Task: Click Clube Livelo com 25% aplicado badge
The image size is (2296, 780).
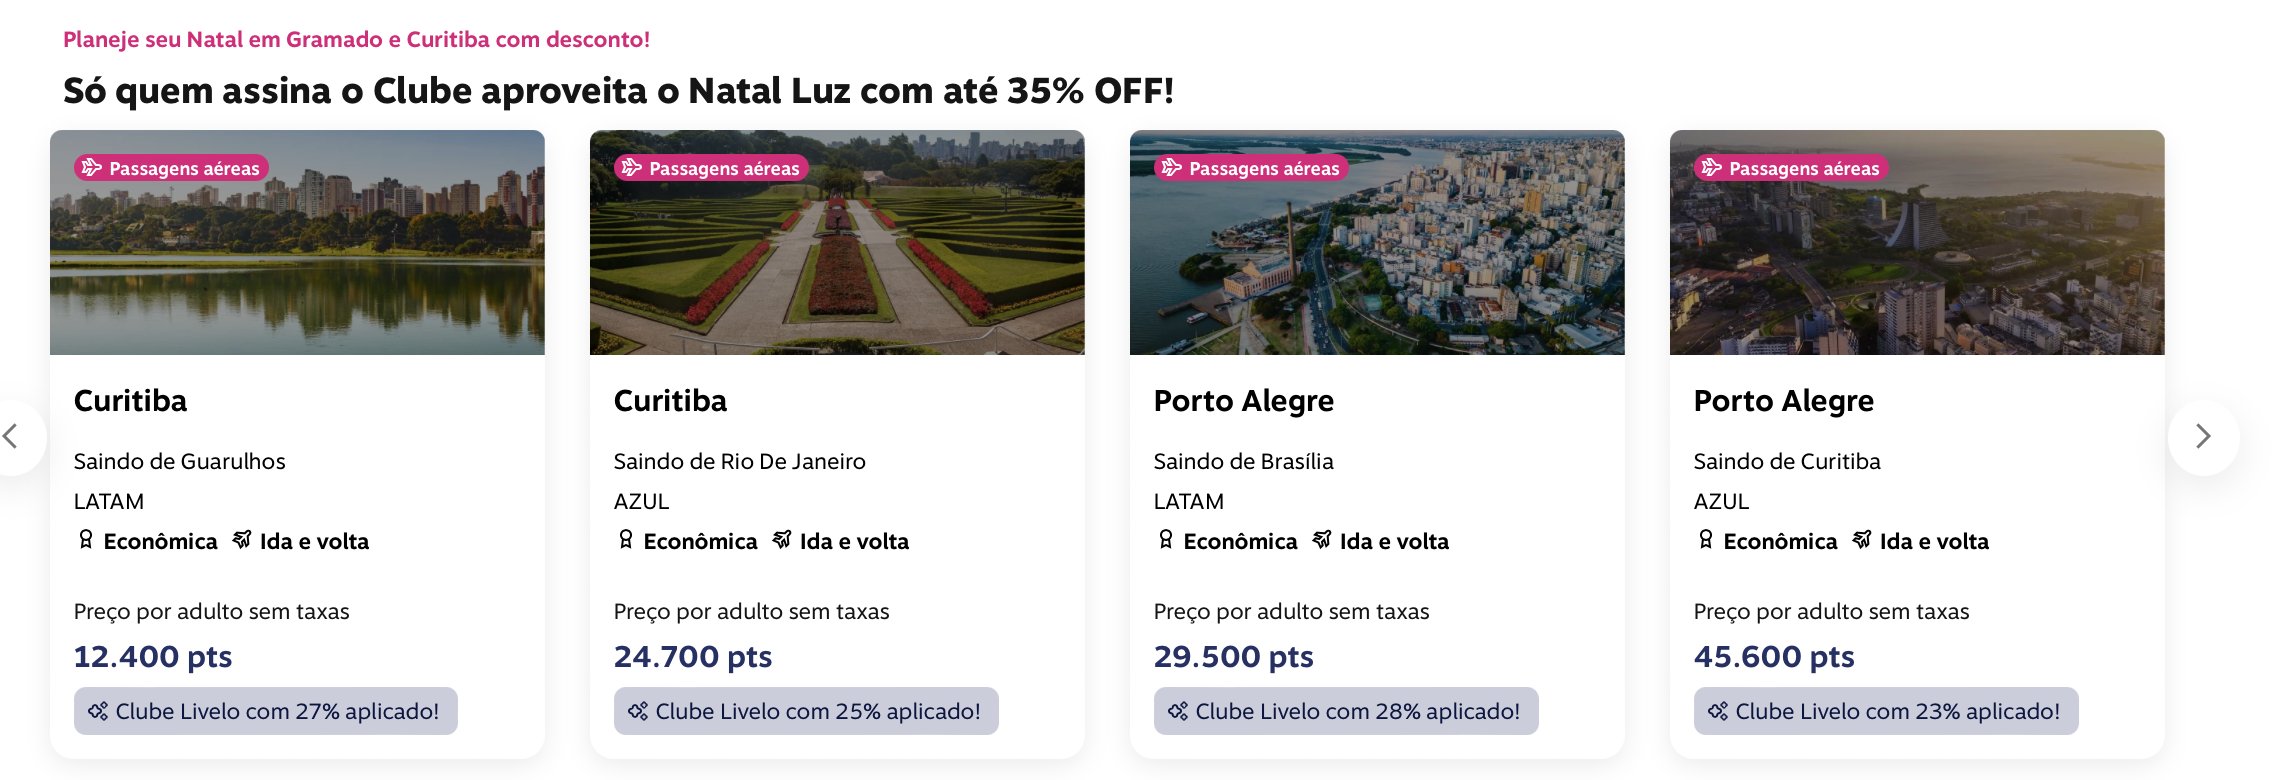Action: coord(805,712)
